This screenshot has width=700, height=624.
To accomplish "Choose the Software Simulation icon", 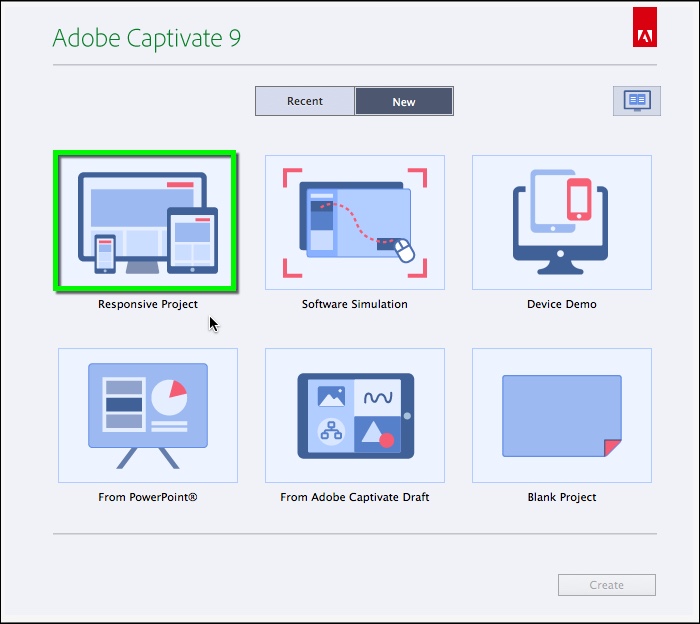I will (354, 222).
